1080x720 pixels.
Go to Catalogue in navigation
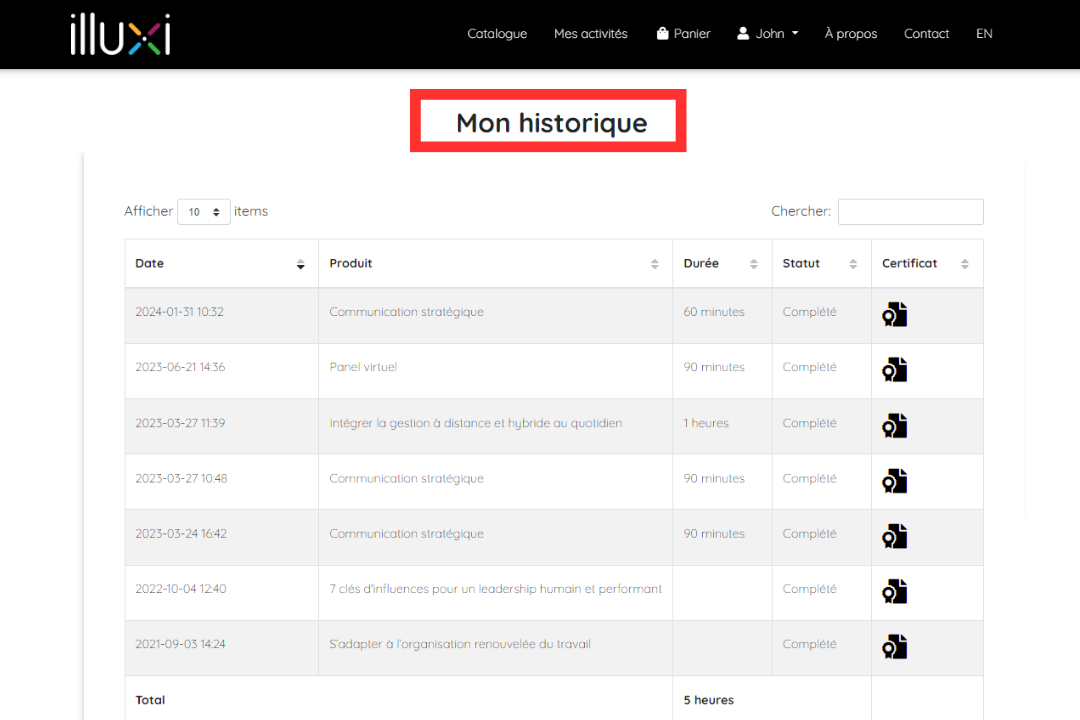click(x=497, y=34)
